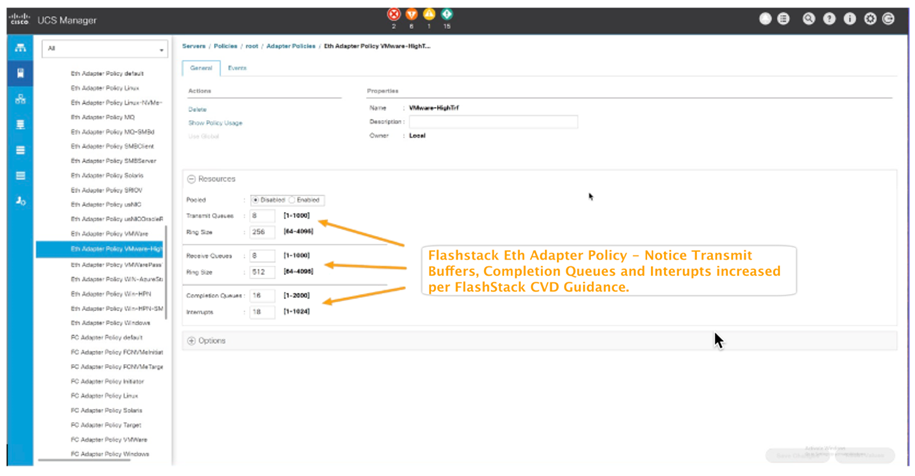Click the red critical faults icon
This screenshot has width=915, height=476.
(x=394, y=15)
